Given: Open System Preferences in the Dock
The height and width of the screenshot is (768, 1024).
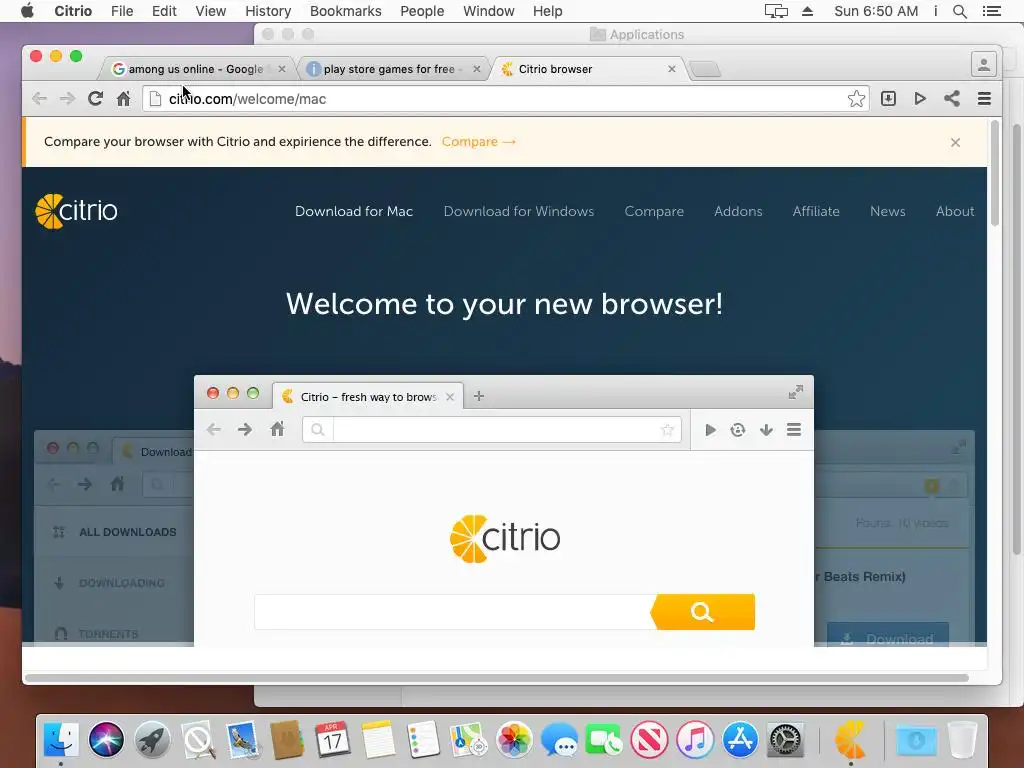Looking at the screenshot, I should tap(785, 740).
